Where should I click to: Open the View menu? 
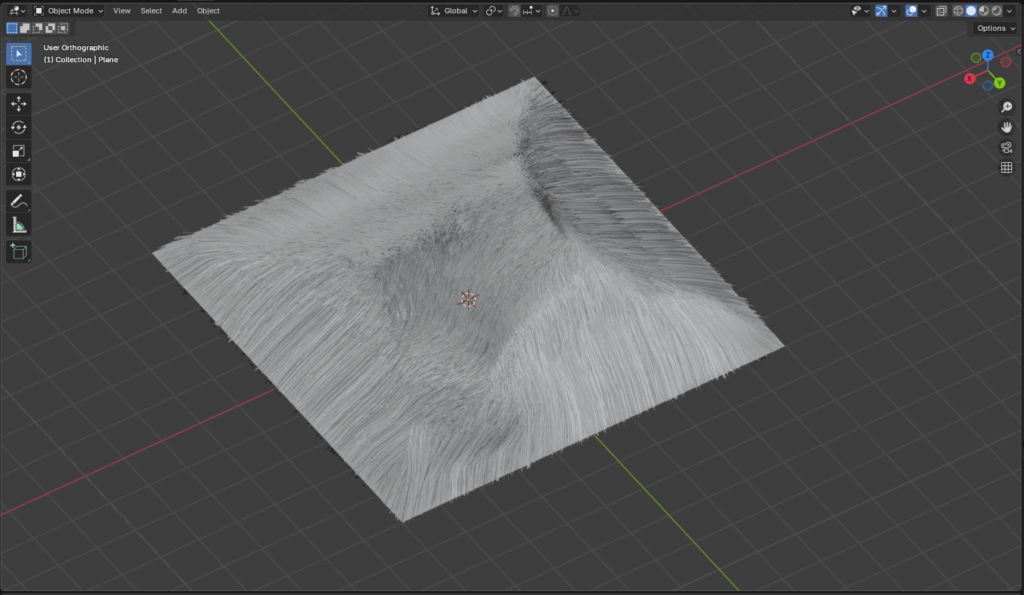pyautogui.click(x=121, y=10)
